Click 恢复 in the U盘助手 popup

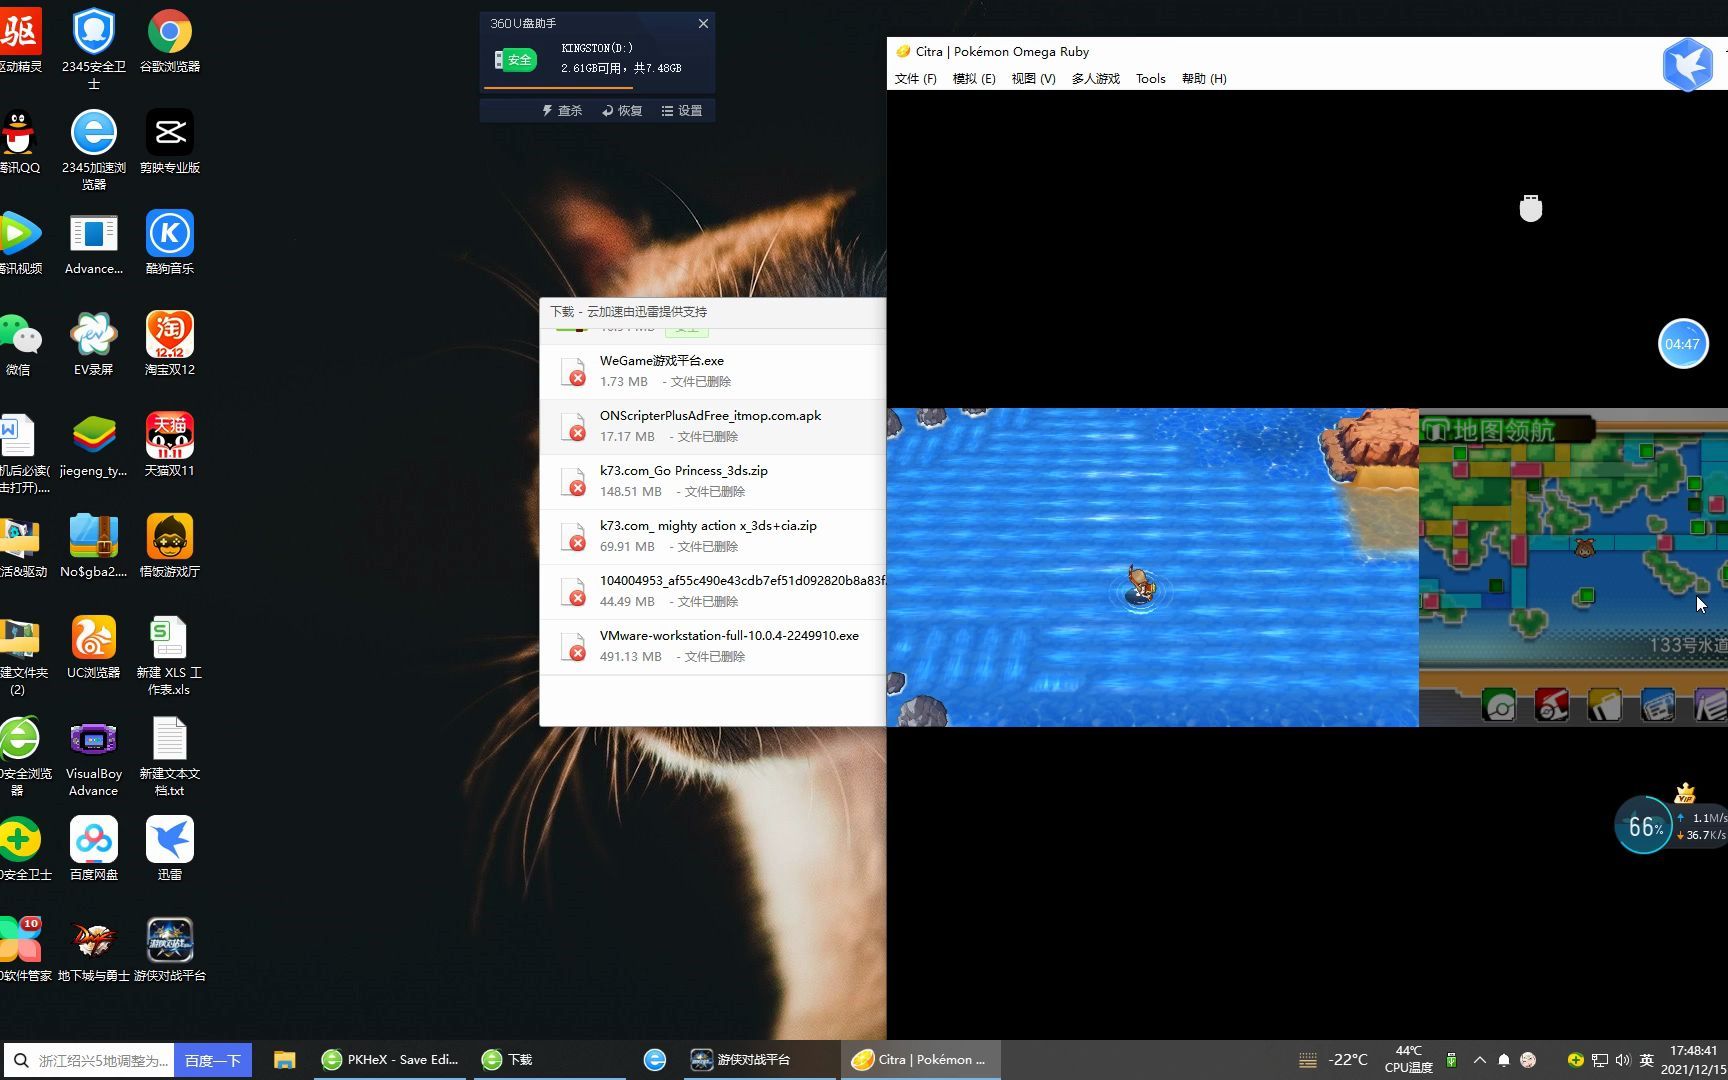pyautogui.click(x=622, y=111)
